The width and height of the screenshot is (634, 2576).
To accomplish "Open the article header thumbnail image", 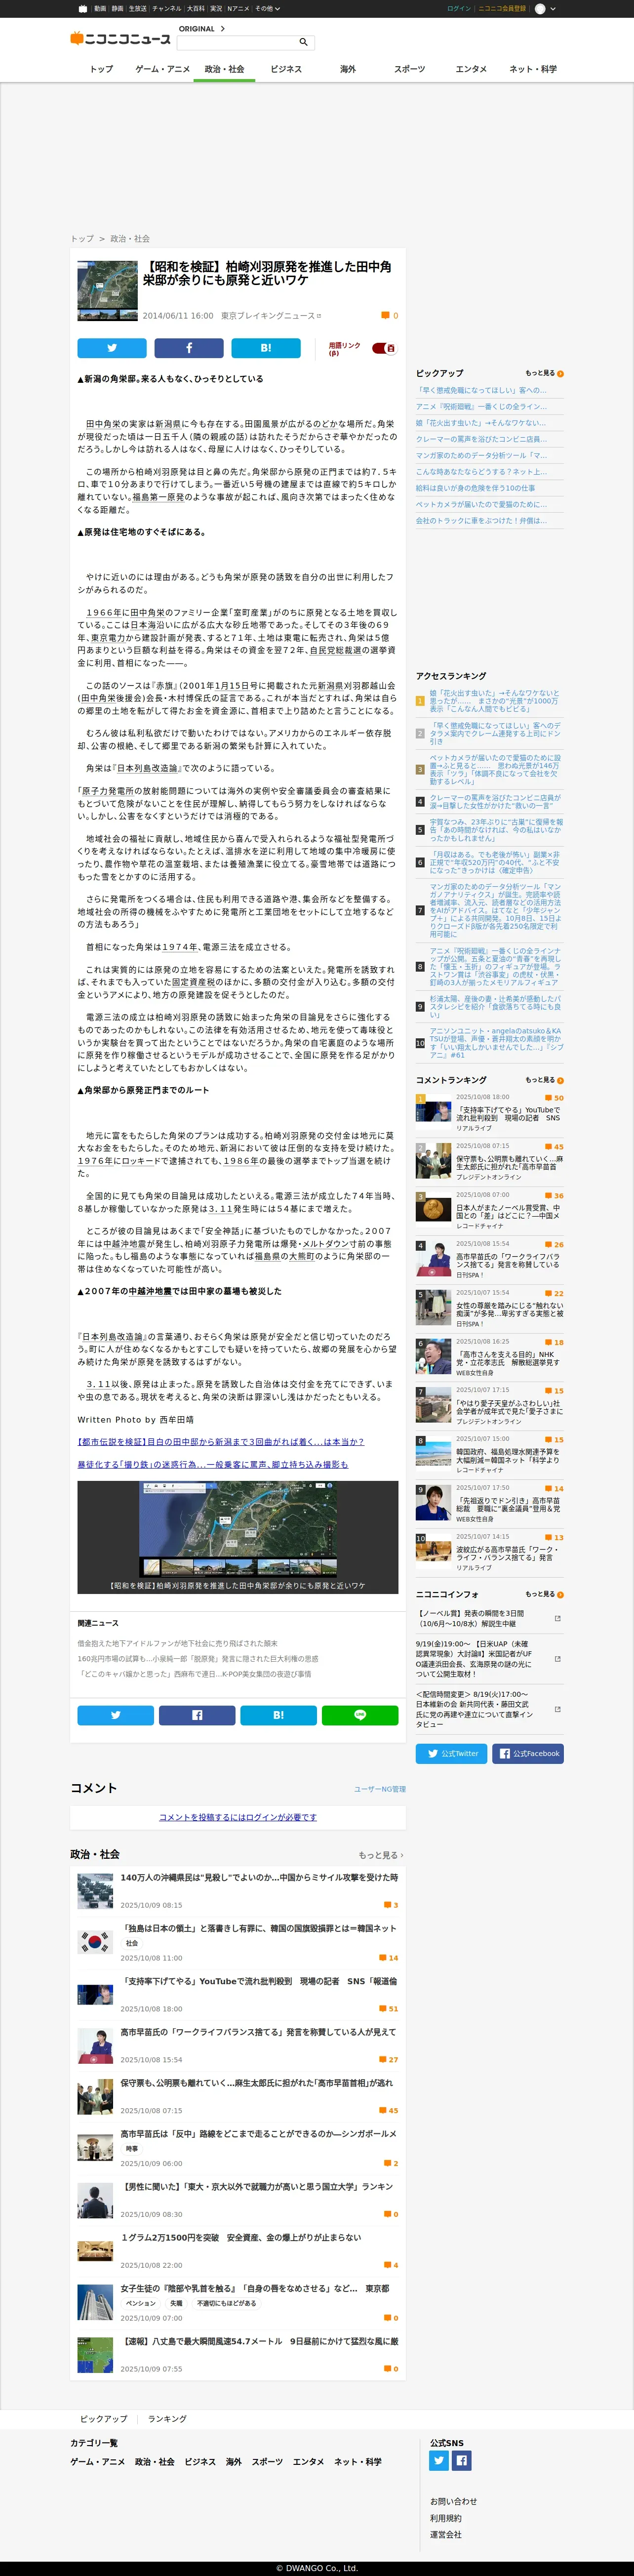I will coord(107,291).
